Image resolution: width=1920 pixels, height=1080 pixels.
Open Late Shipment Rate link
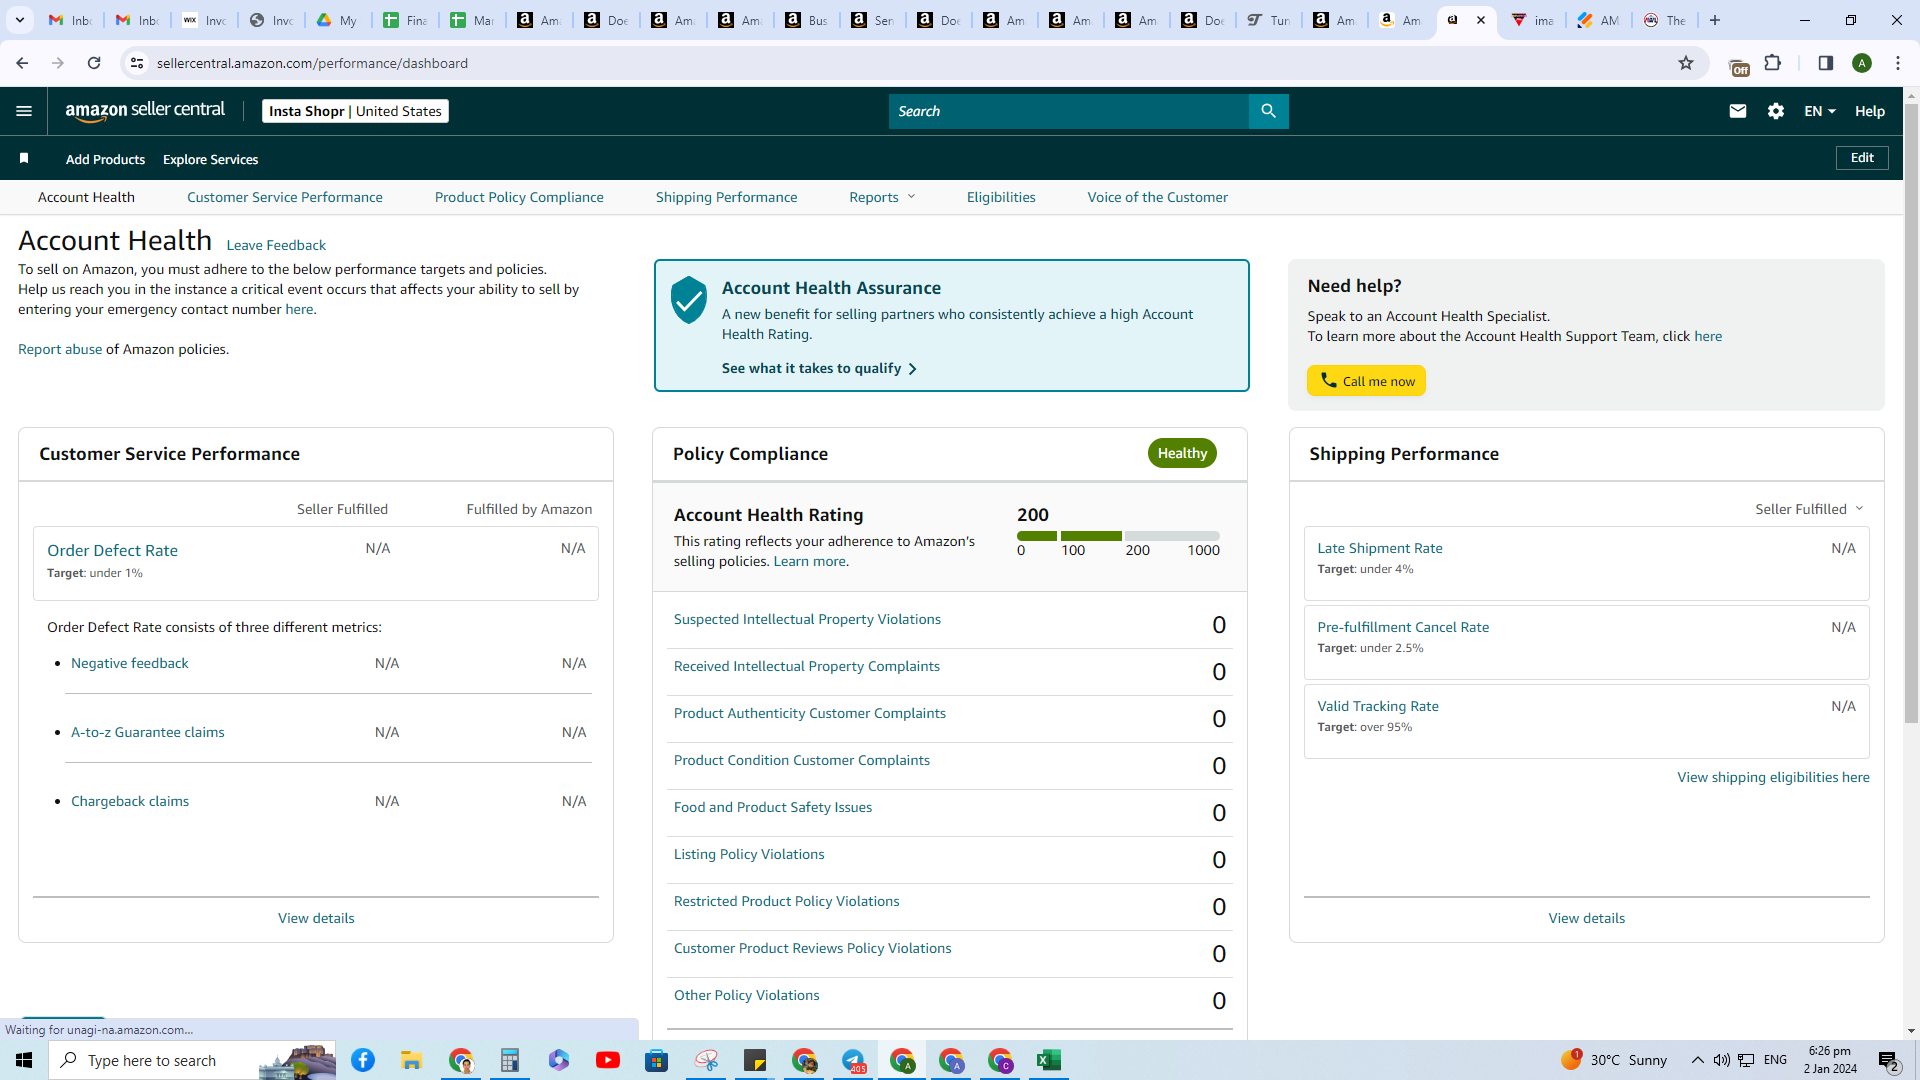click(1380, 548)
